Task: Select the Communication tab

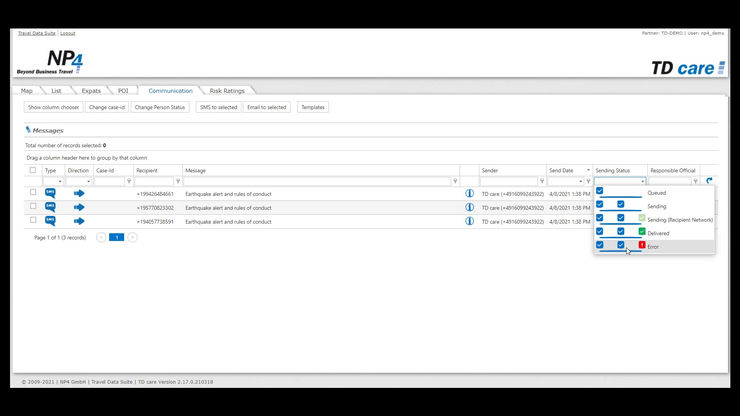Action: pyautogui.click(x=170, y=91)
